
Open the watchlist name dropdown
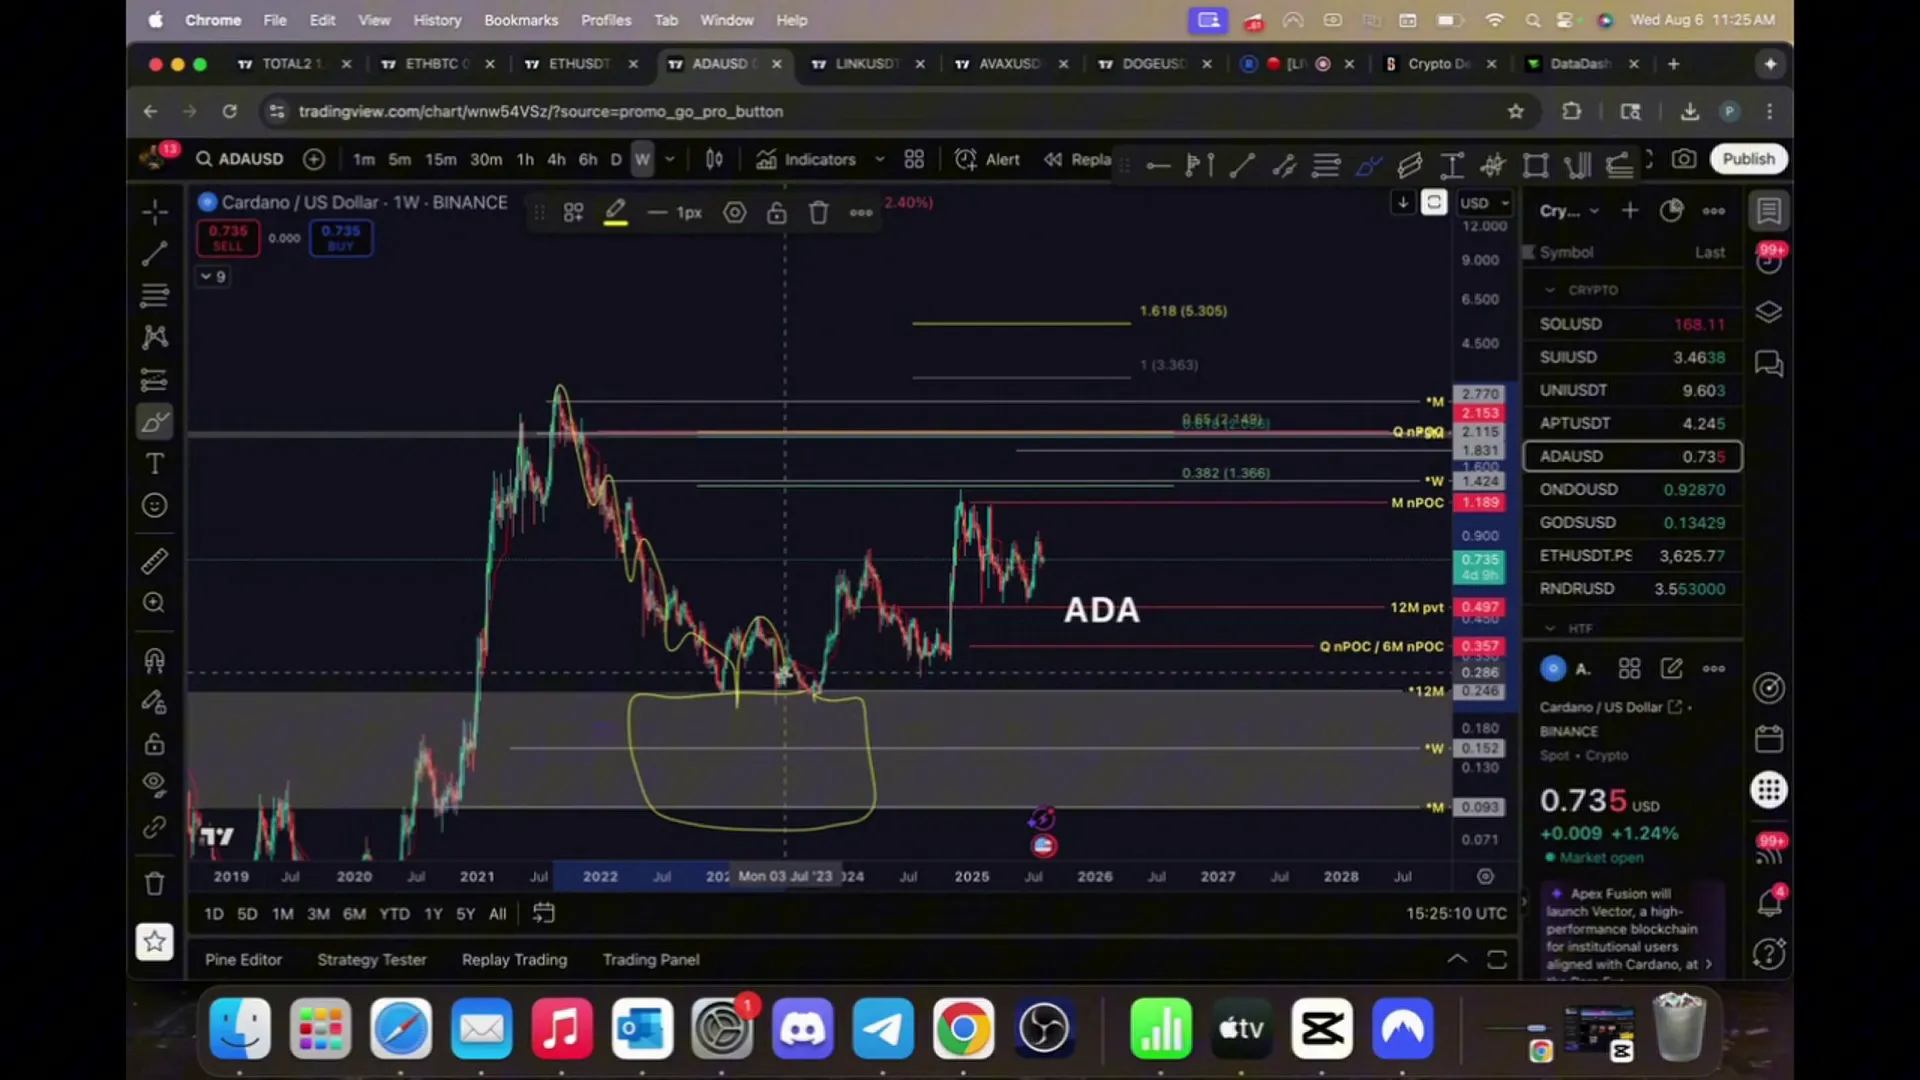pyautogui.click(x=1570, y=211)
